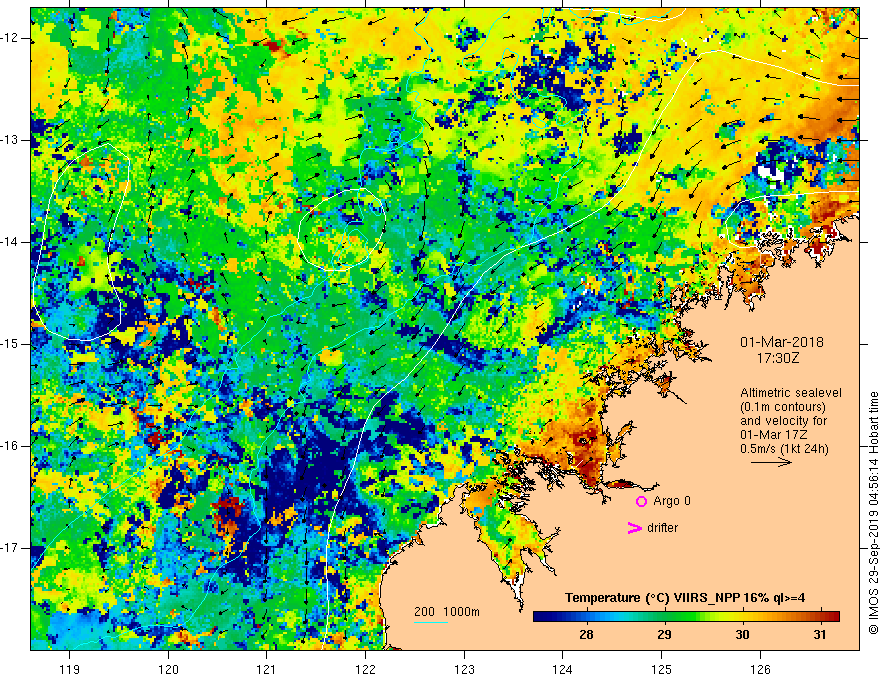
Task: Click latitude axis label -16
Action: coord(10,446)
